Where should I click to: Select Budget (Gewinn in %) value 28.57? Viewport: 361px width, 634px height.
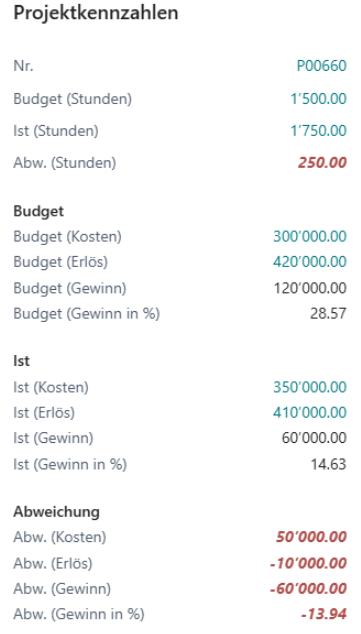[x=328, y=313]
